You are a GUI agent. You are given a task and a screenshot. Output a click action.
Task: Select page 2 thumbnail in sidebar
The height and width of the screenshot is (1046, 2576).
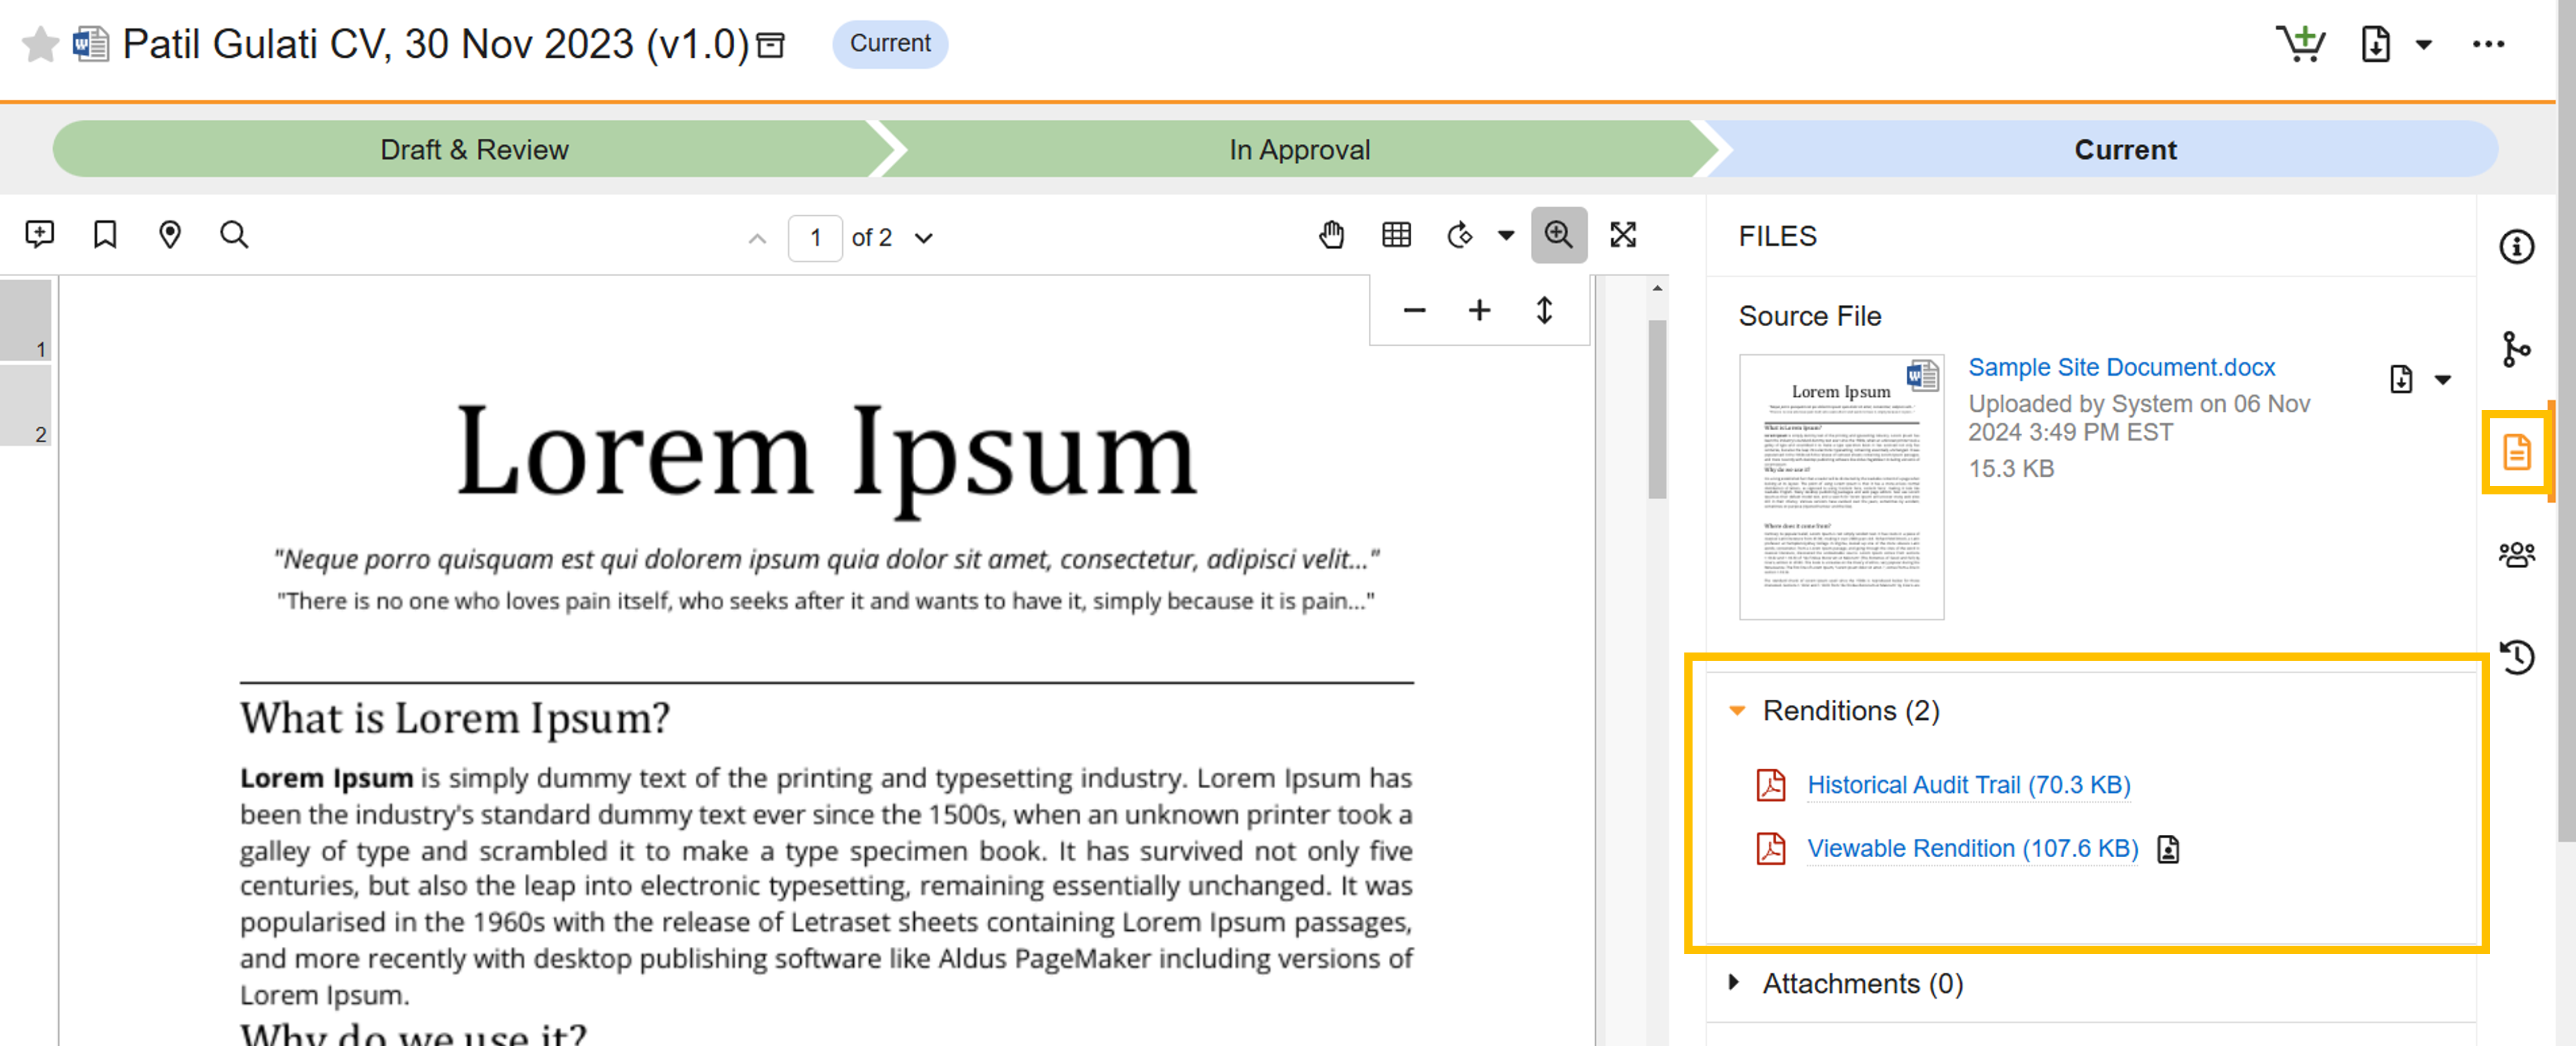[x=26, y=405]
